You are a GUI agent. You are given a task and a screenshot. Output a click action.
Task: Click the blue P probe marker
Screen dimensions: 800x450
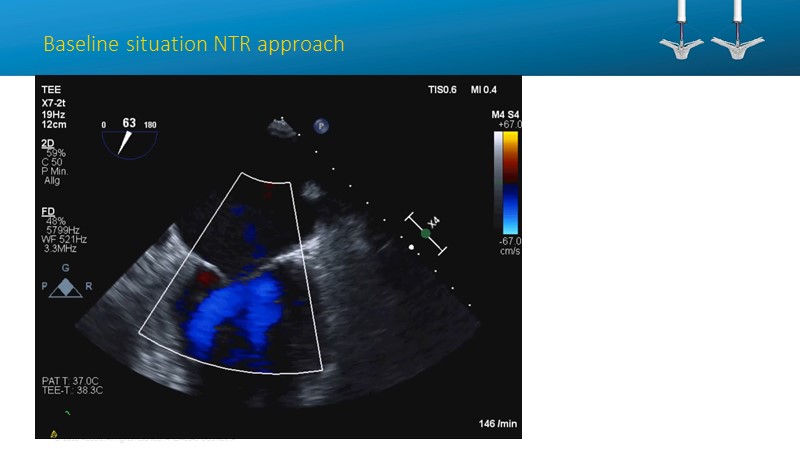point(321,126)
